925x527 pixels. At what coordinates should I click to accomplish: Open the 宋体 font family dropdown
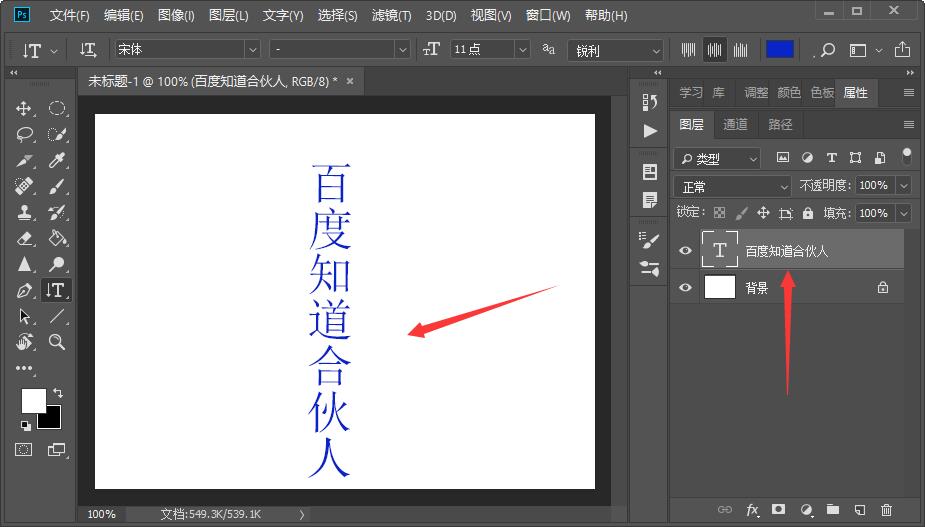[x=187, y=49]
